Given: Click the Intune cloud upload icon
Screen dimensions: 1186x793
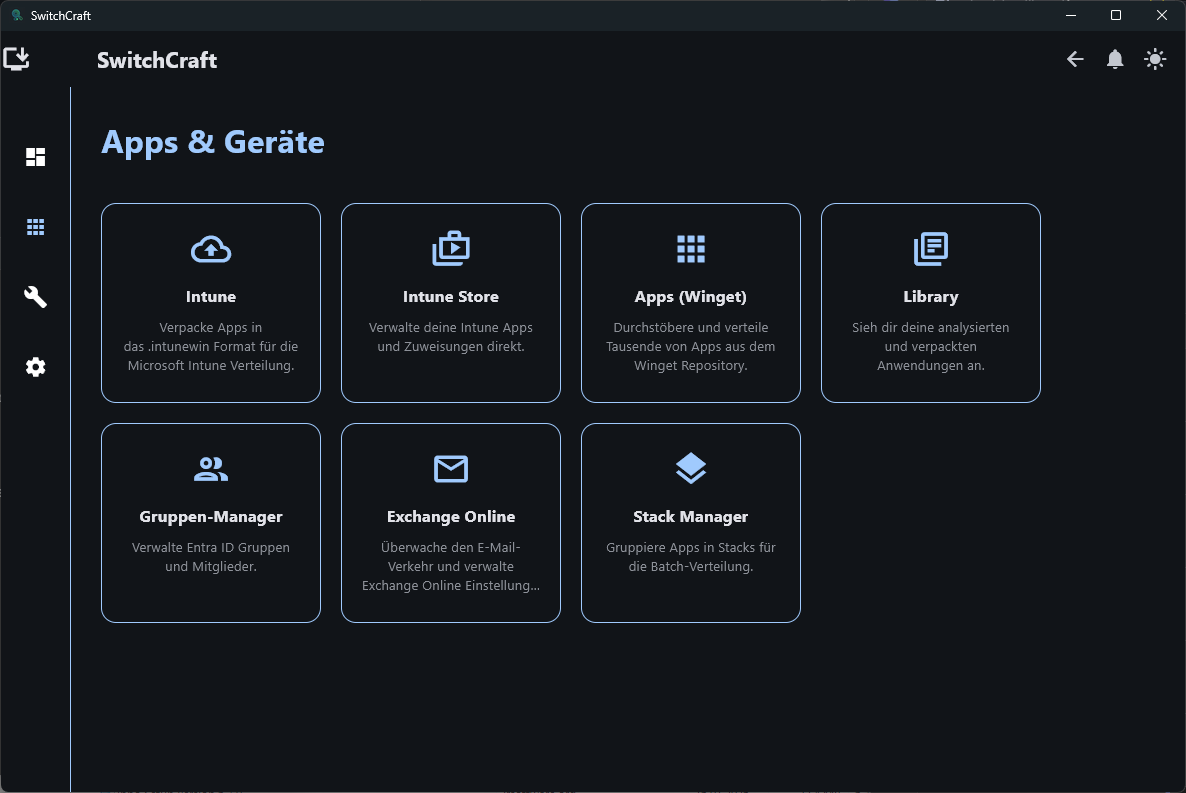Looking at the screenshot, I should [211, 249].
